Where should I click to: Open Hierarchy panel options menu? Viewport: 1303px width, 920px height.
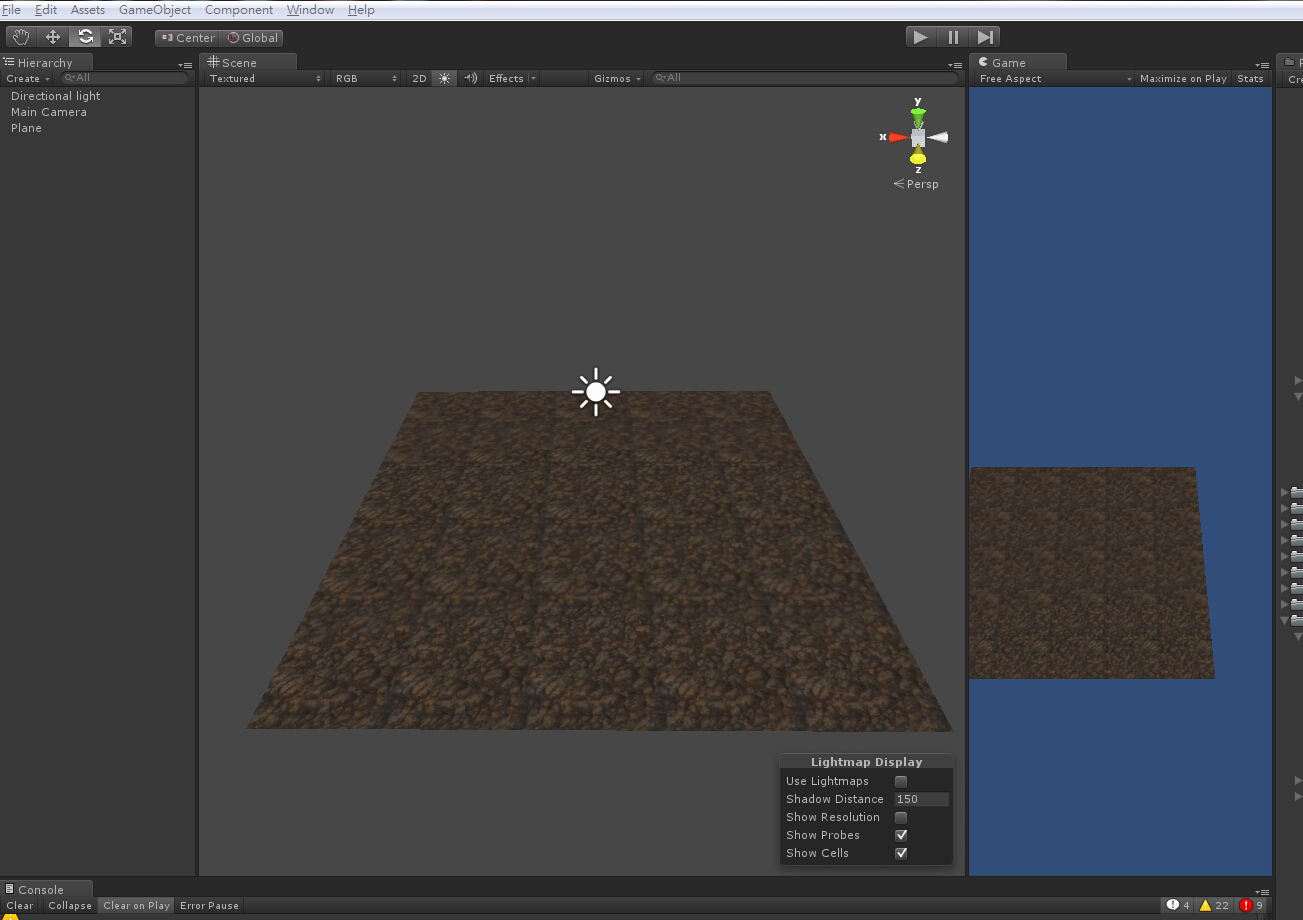pos(185,63)
